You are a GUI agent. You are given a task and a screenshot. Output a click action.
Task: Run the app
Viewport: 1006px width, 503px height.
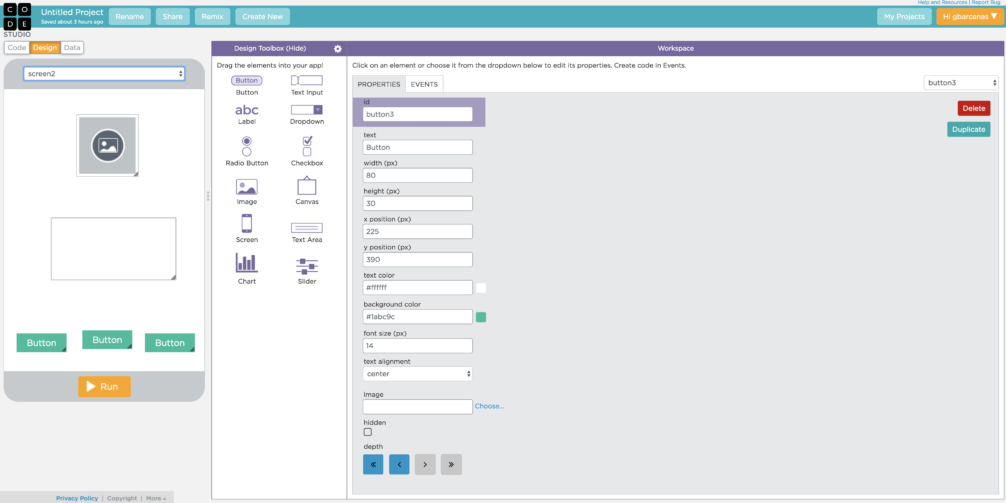[105, 387]
